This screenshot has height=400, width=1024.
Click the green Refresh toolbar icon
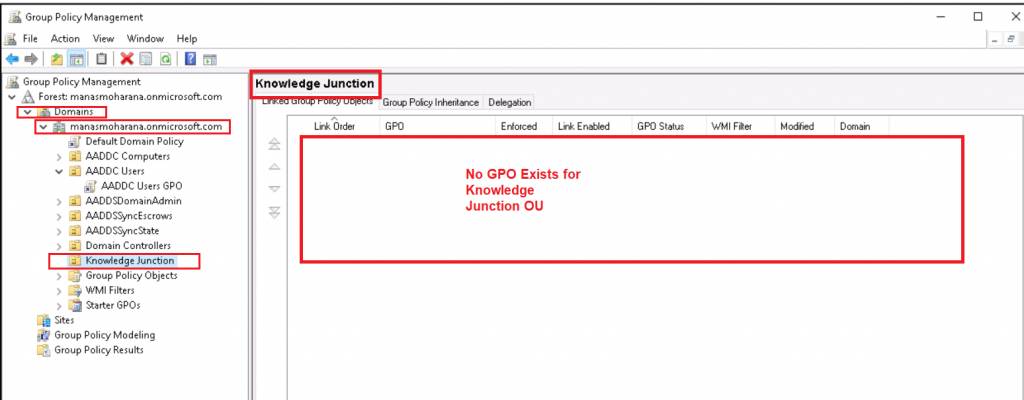[x=164, y=59]
